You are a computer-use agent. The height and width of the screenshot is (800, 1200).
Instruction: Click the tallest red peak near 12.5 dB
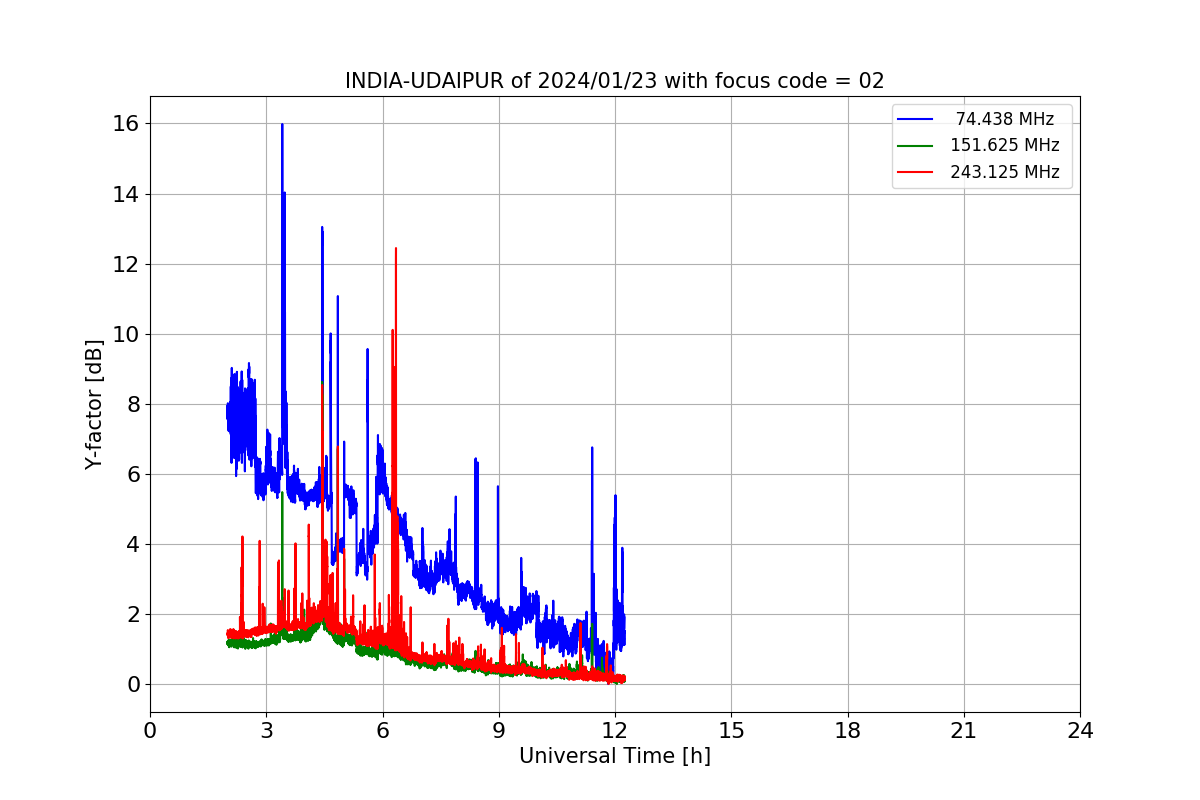396,250
